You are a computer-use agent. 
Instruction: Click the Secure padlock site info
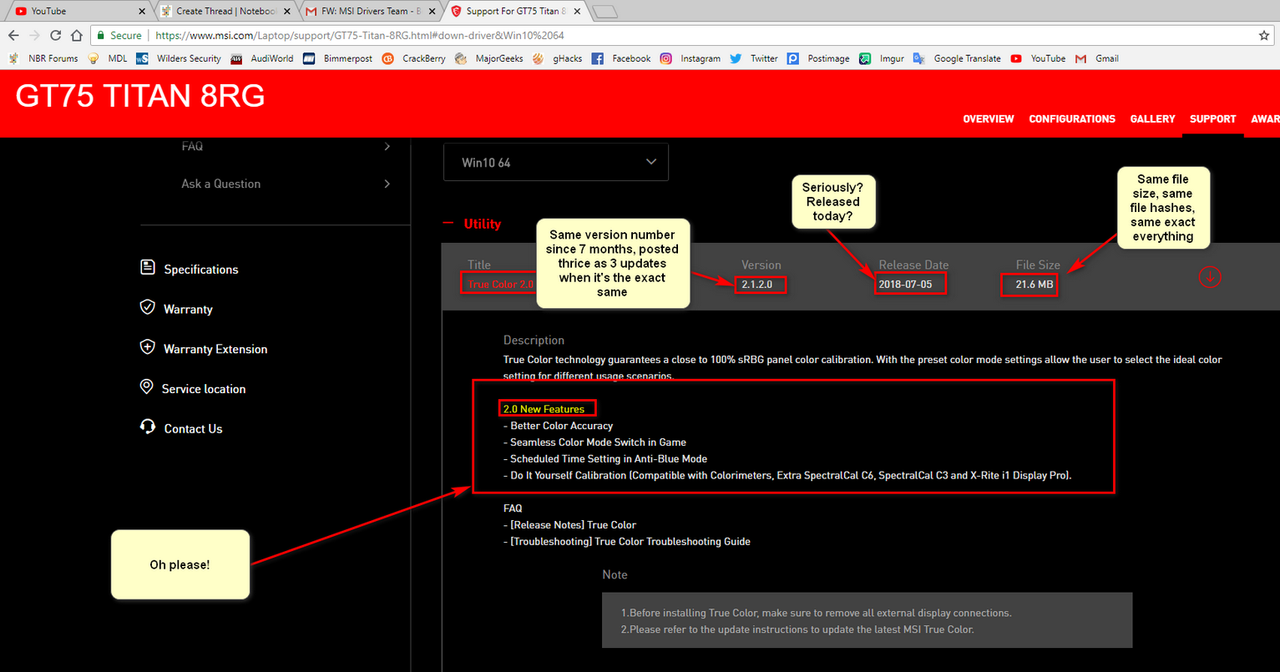pyautogui.click(x=120, y=35)
